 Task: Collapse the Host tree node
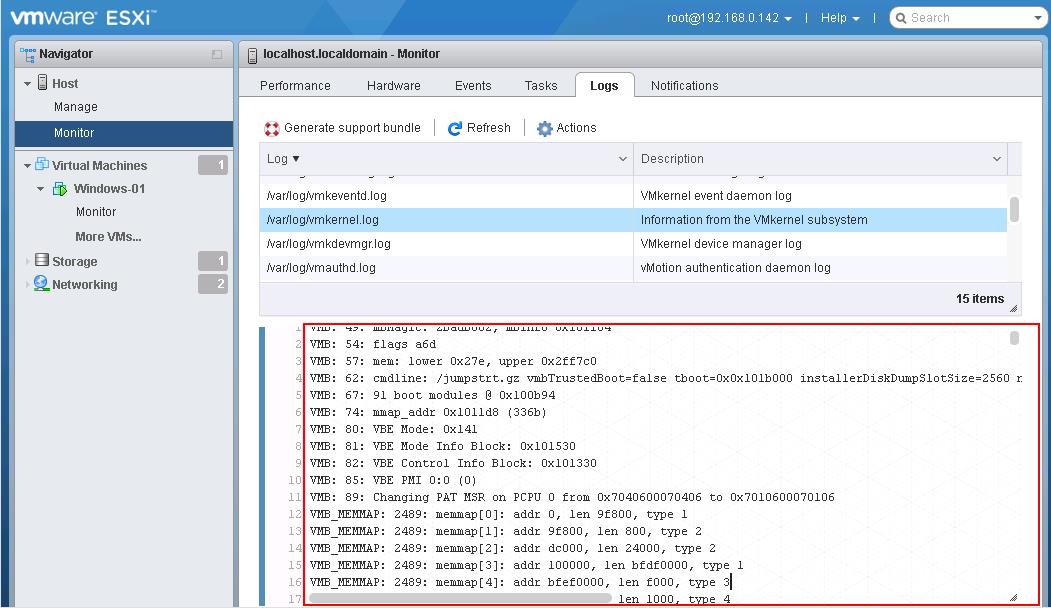28,84
